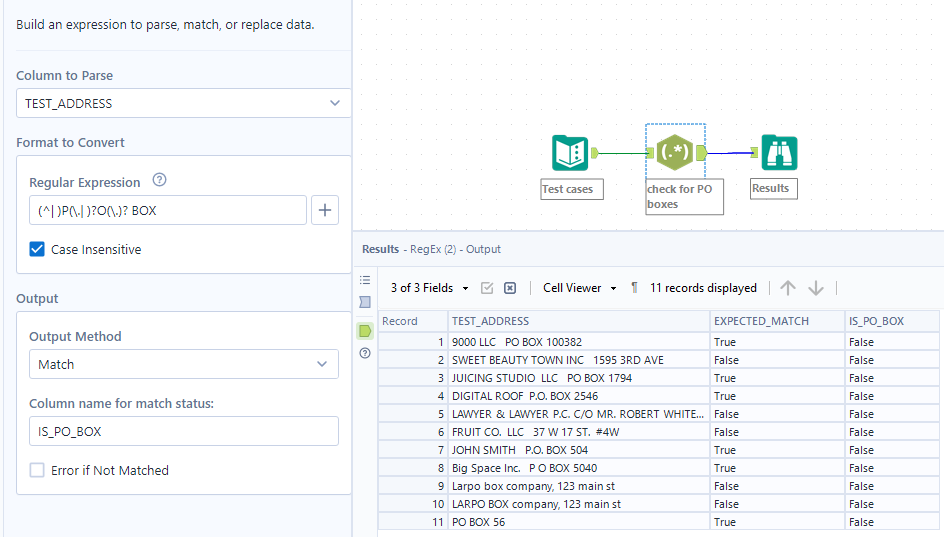944x537 pixels.
Task: Click the regular expression help icon
Action: (159, 181)
